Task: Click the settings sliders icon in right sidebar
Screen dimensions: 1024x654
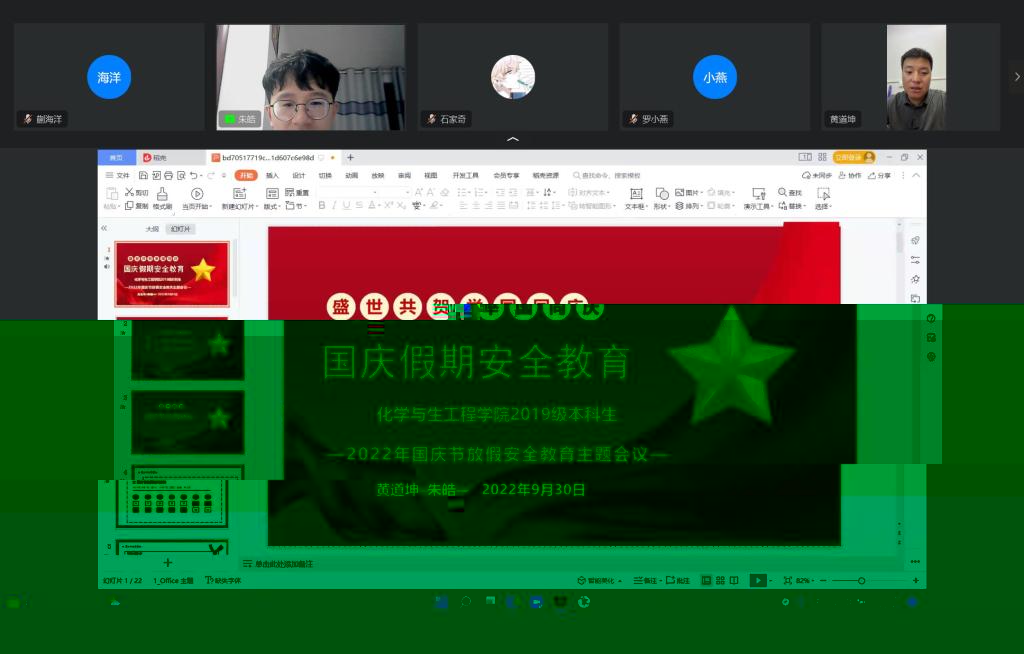Action: point(916,259)
